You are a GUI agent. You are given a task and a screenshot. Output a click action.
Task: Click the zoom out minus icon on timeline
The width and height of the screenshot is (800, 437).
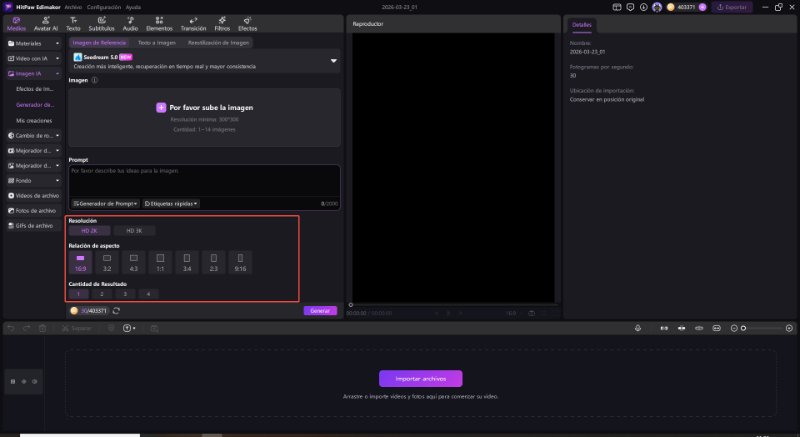tap(734, 328)
